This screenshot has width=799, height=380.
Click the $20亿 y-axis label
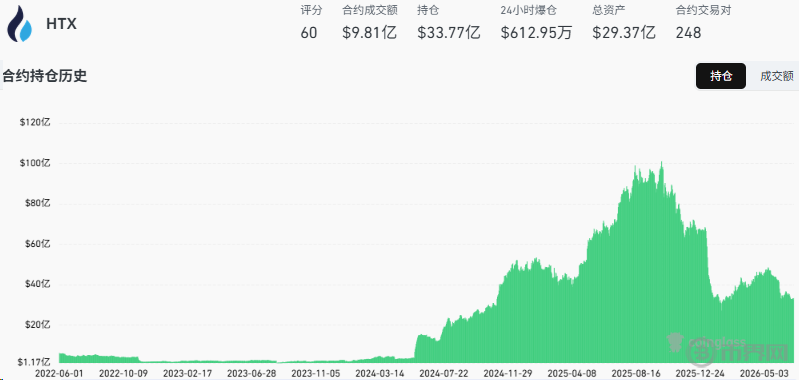click(x=37, y=324)
